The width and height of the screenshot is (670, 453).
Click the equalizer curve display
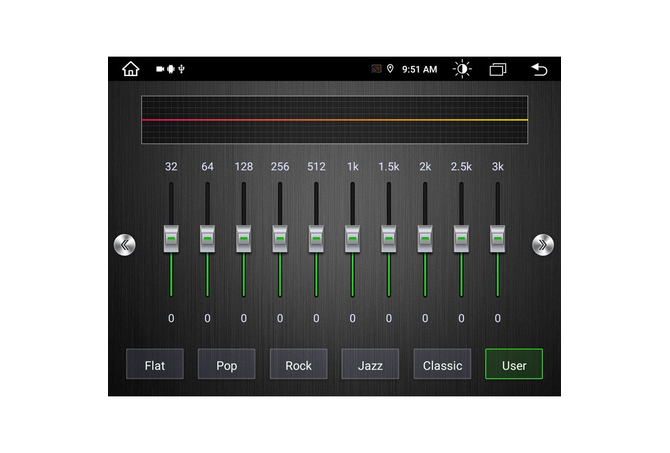tap(334, 120)
